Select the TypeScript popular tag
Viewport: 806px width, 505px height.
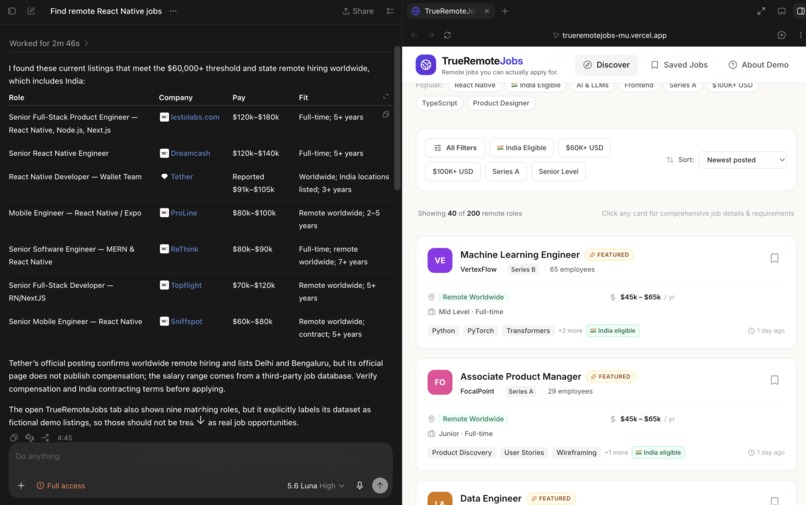tap(439, 103)
